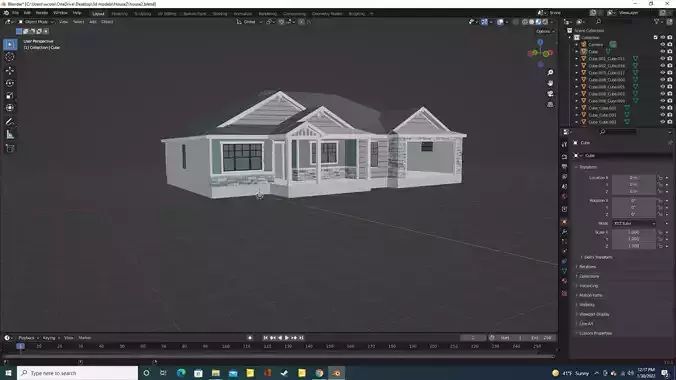This screenshot has height=380, width=676.
Task: Toggle lock for Location X
Action: coord(660,178)
